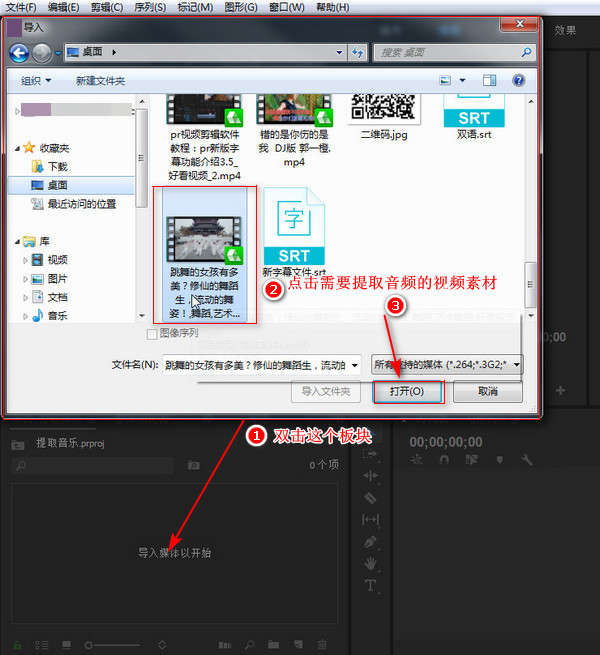Toggle the preview pane icon

(489, 80)
